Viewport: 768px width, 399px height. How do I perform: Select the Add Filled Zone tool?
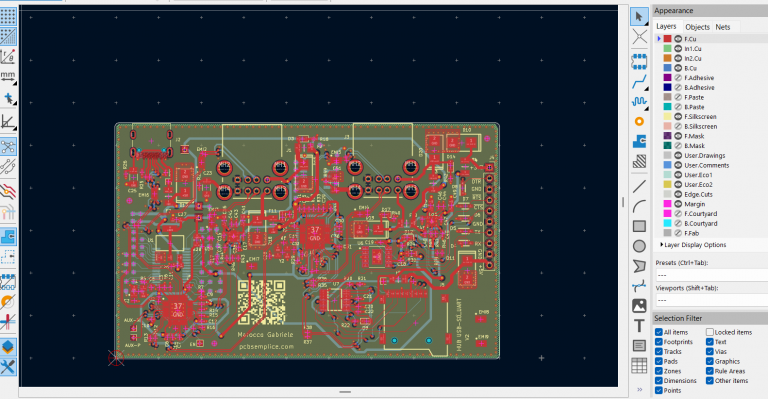click(x=639, y=141)
